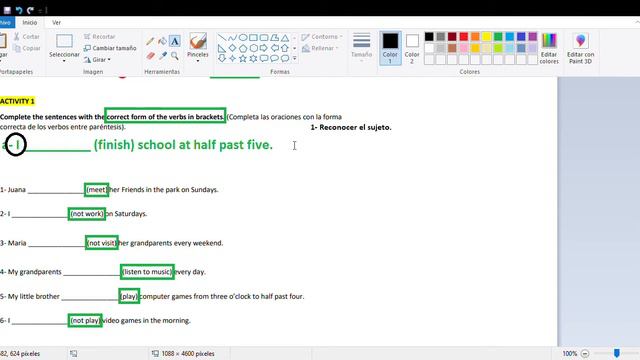Open Editar colores dialog
Viewport: 640px width, 360px height.
point(549,48)
